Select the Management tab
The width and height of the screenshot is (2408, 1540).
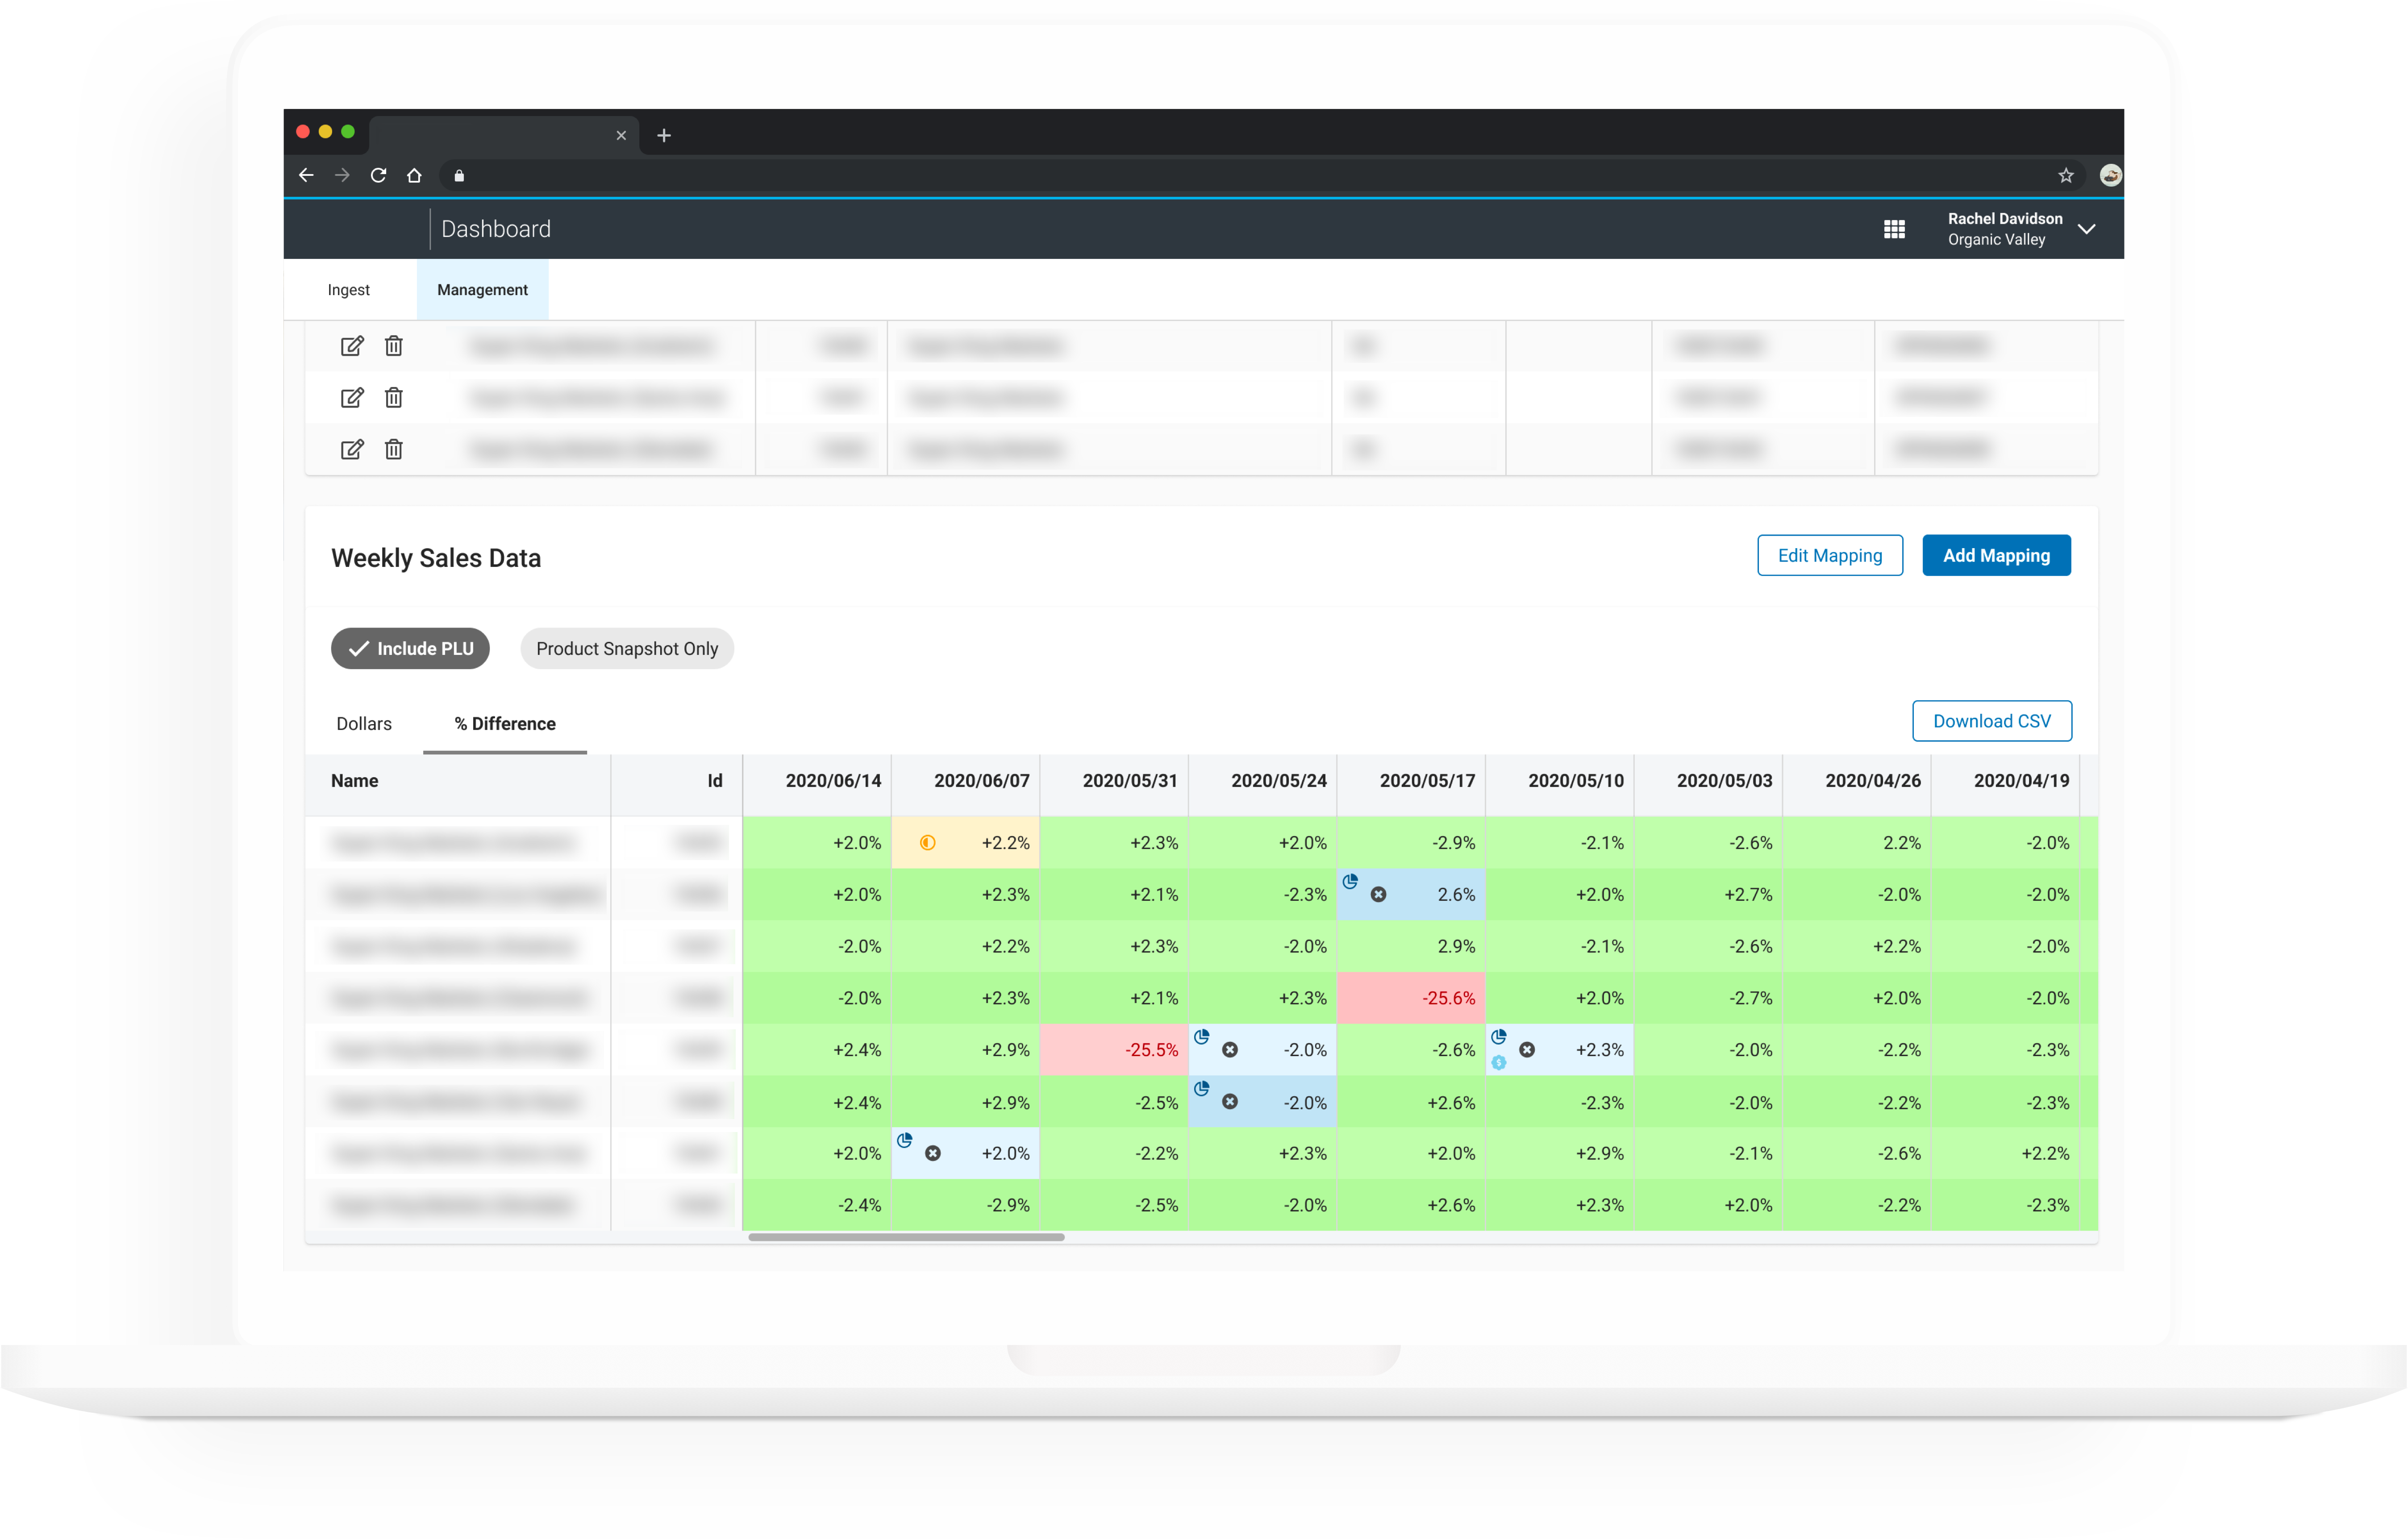click(483, 290)
